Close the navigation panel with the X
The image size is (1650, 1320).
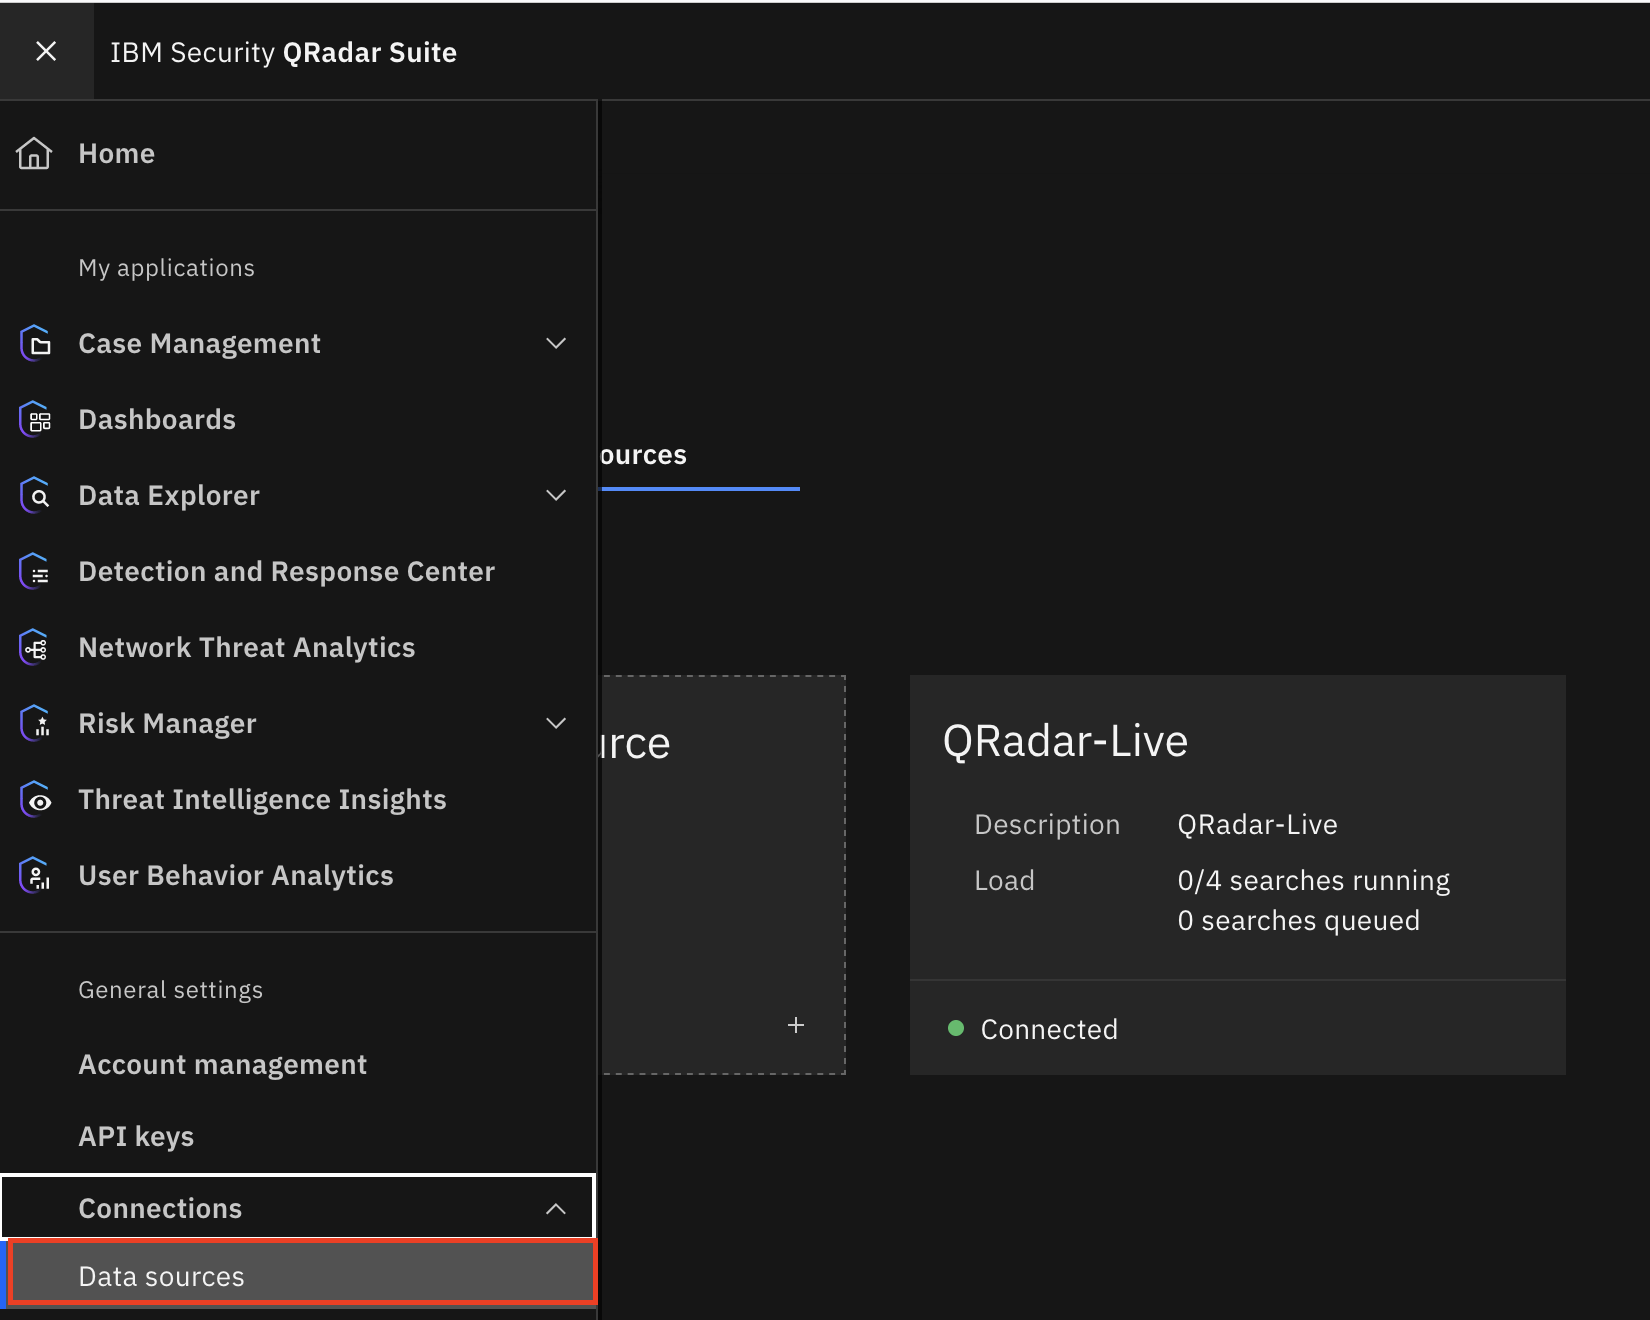tap(46, 51)
